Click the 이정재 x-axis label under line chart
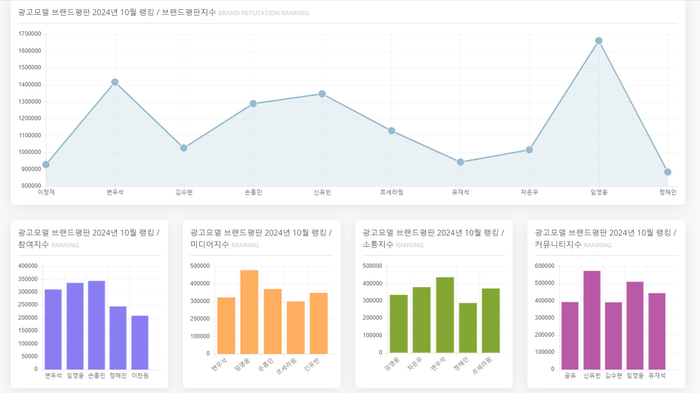 click(46, 192)
